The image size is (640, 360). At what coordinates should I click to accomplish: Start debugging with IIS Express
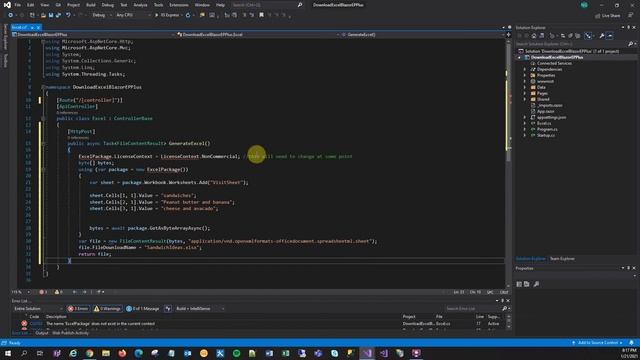pyautogui.click(x=167, y=15)
